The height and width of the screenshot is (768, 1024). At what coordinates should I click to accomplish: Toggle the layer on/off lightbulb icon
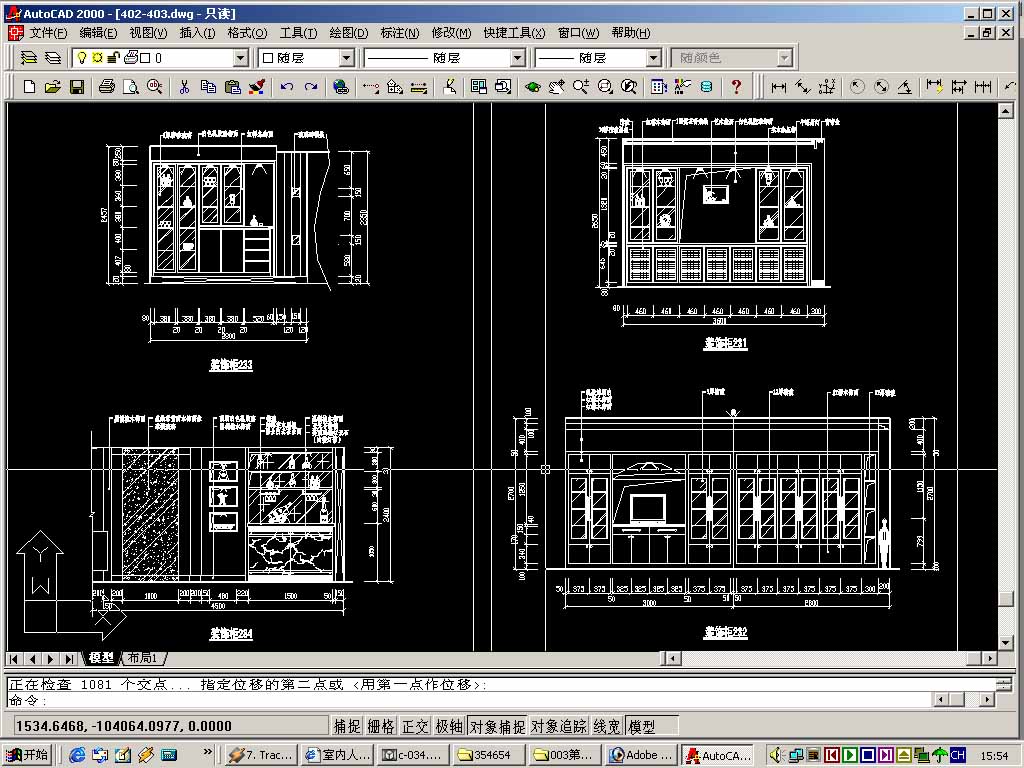tap(82, 58)
